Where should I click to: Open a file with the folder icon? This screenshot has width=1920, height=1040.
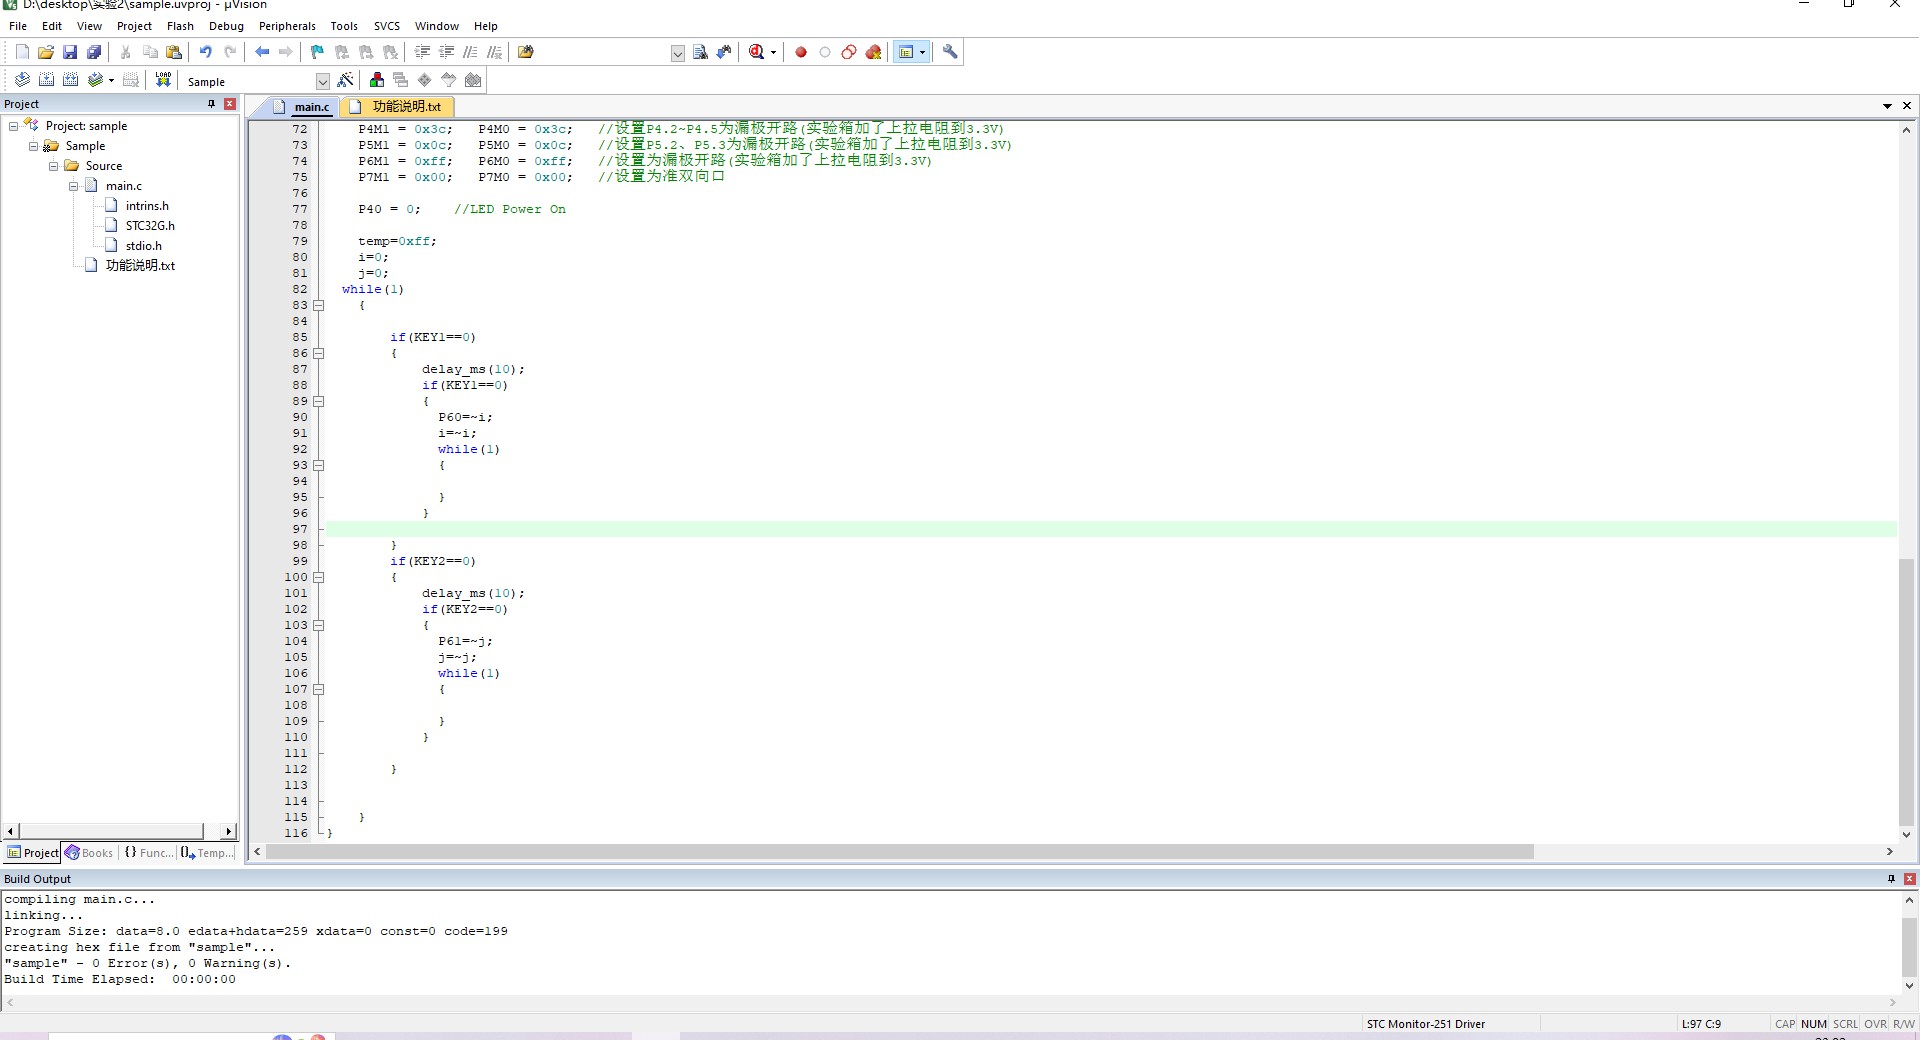point(46,52)
